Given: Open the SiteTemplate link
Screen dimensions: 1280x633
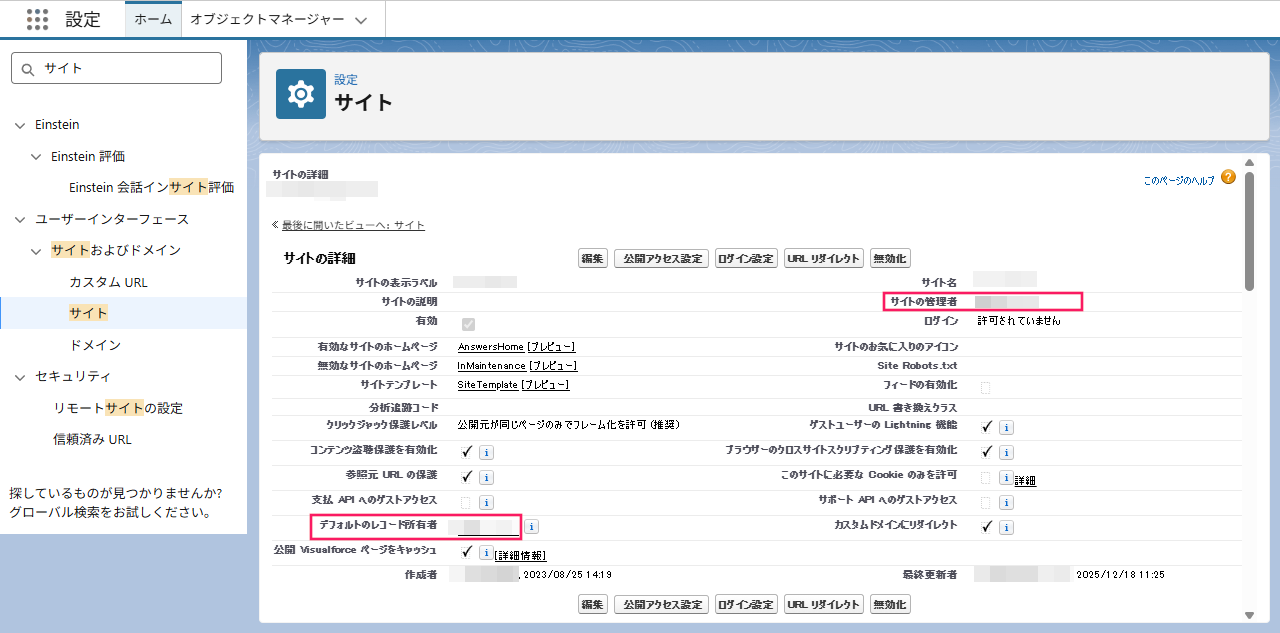Looking at the screenshot, I should click(x=487, y=385).
